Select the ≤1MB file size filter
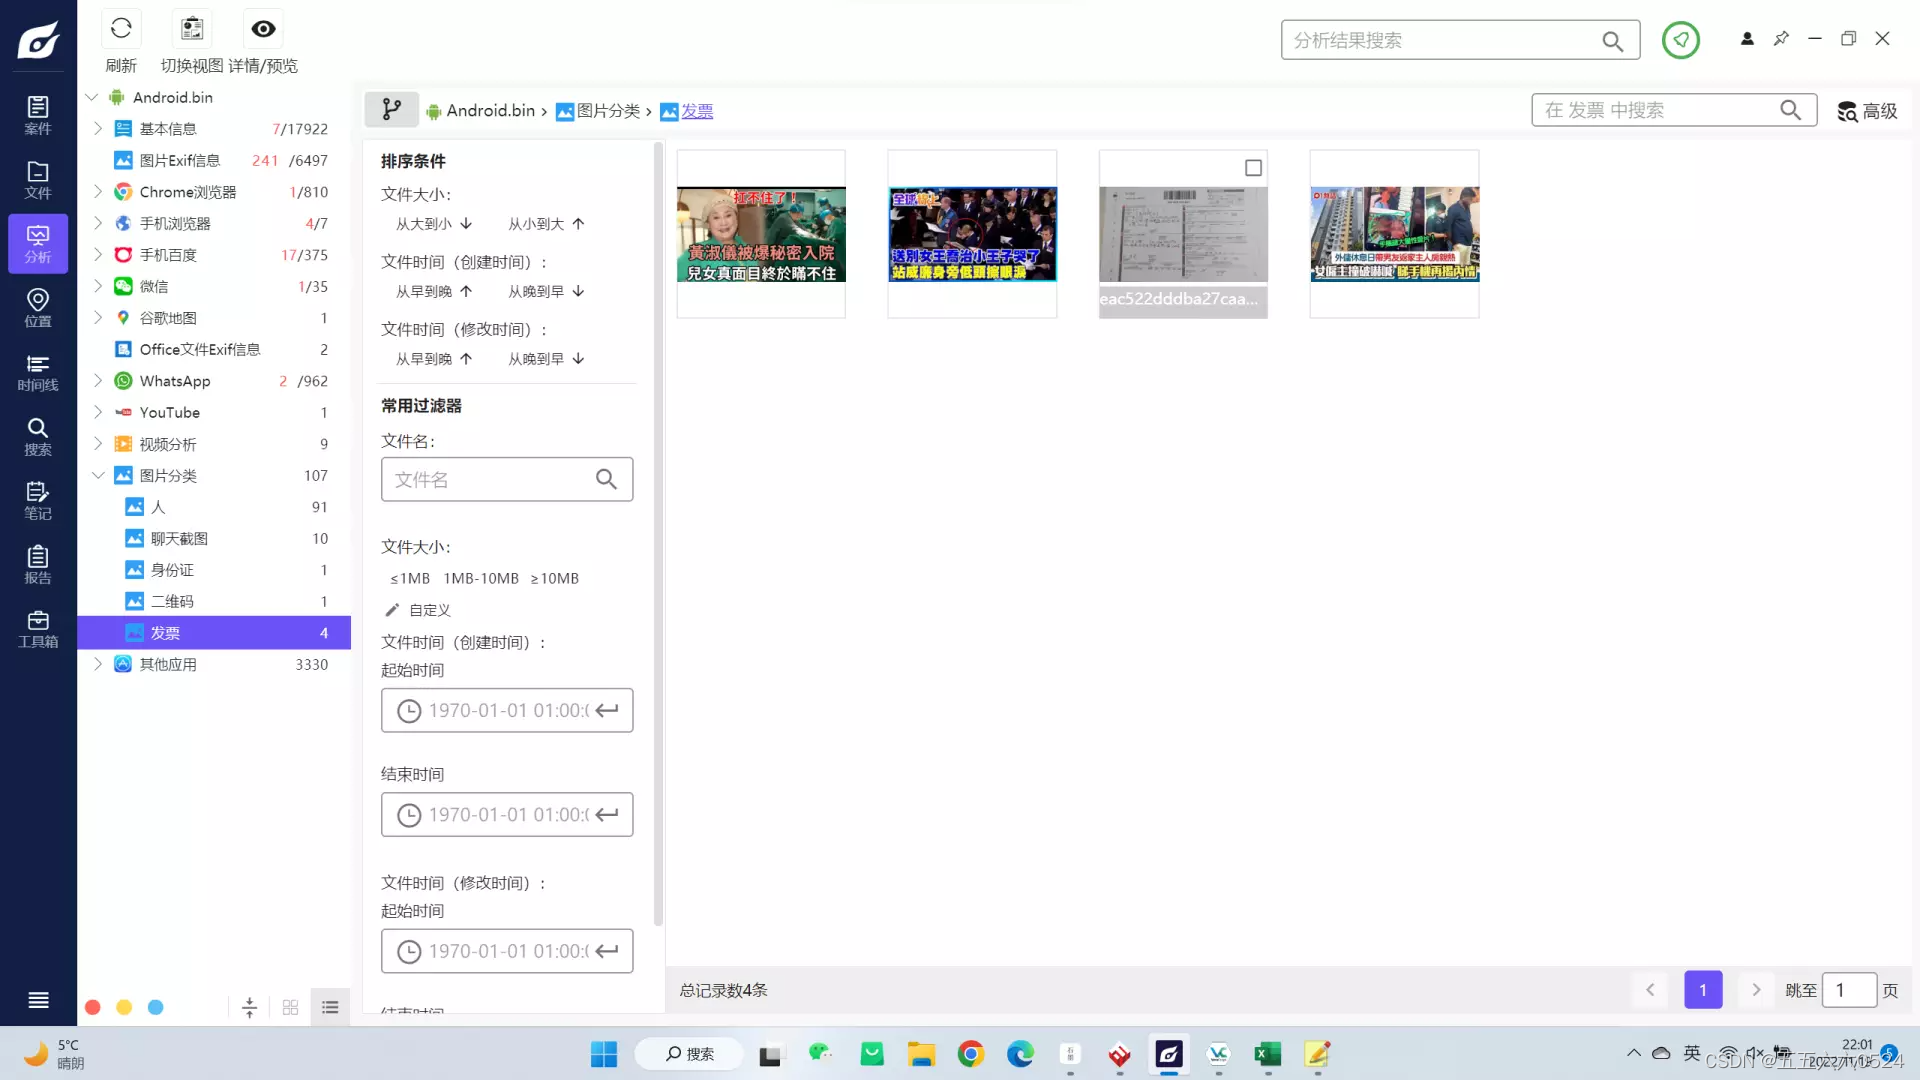 (x=410, y=579)
